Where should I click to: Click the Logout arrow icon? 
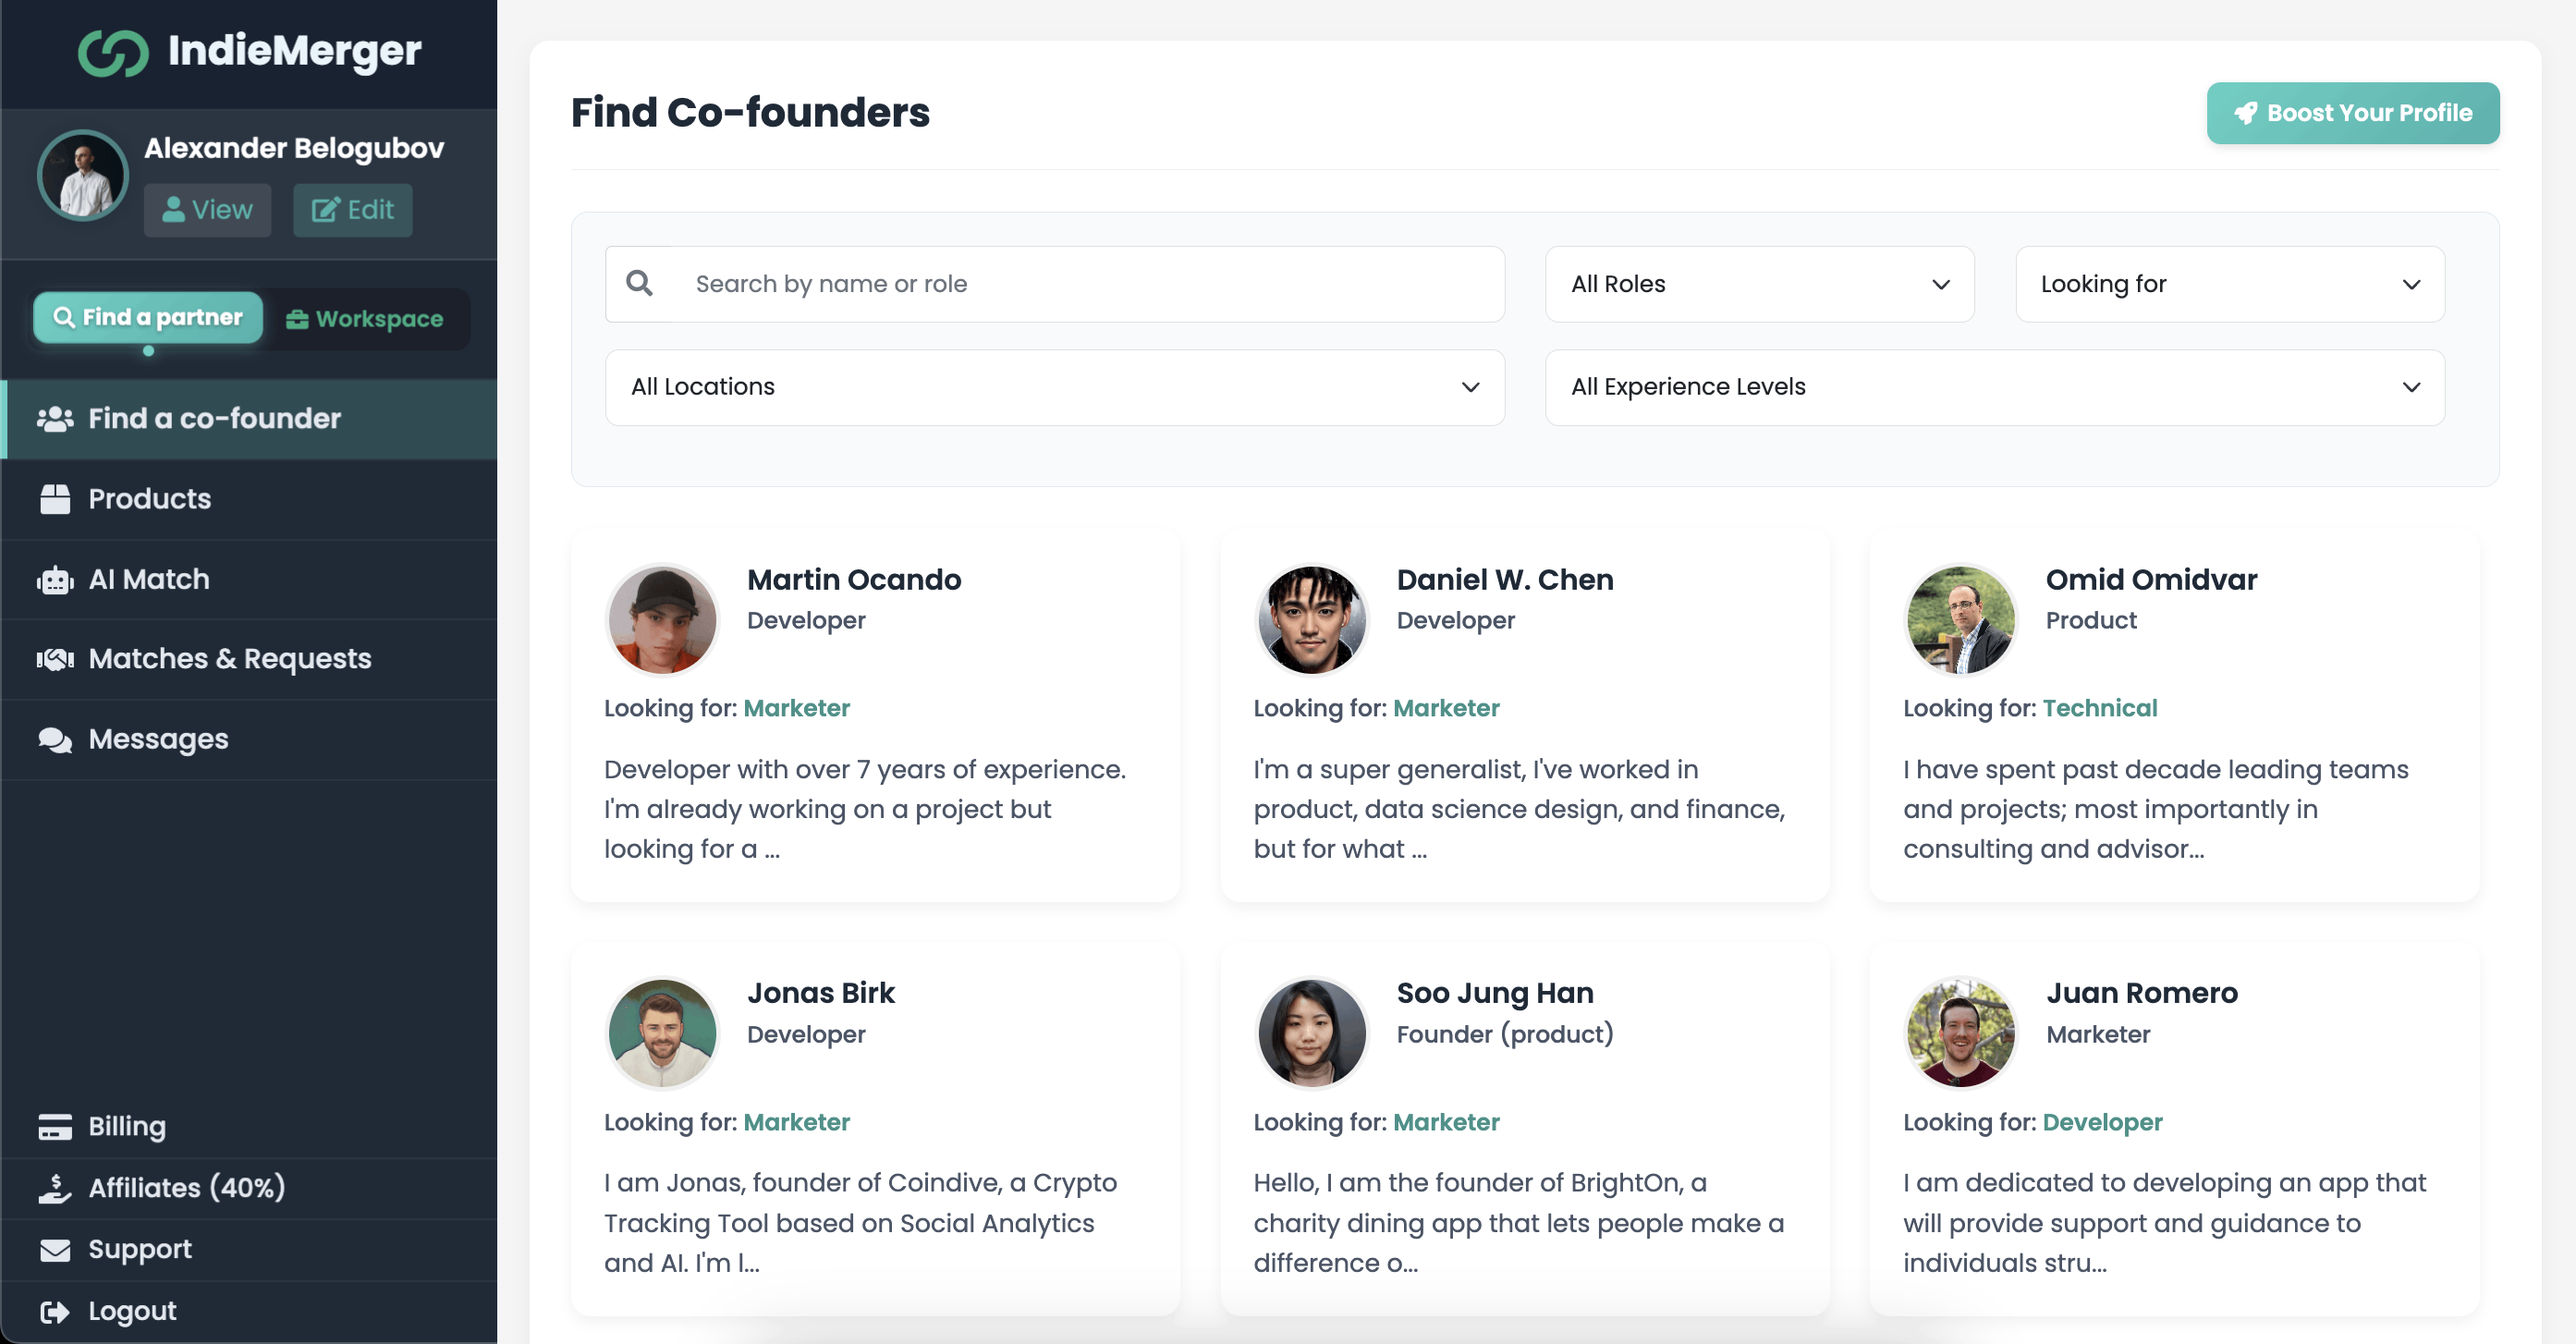pyautogui.click(x=54, y=1311)
